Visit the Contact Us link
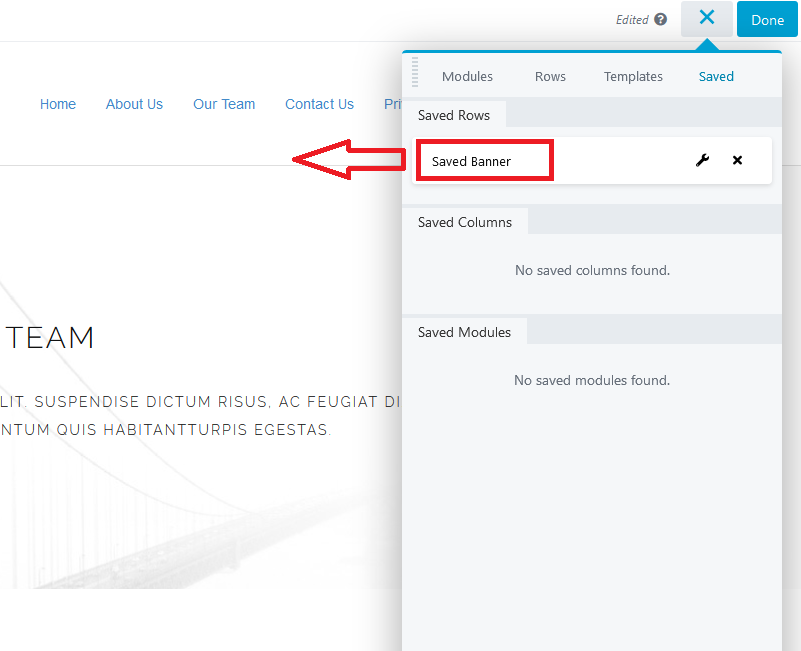The width and height of the screenshot is (801, 651). (319, 104)
